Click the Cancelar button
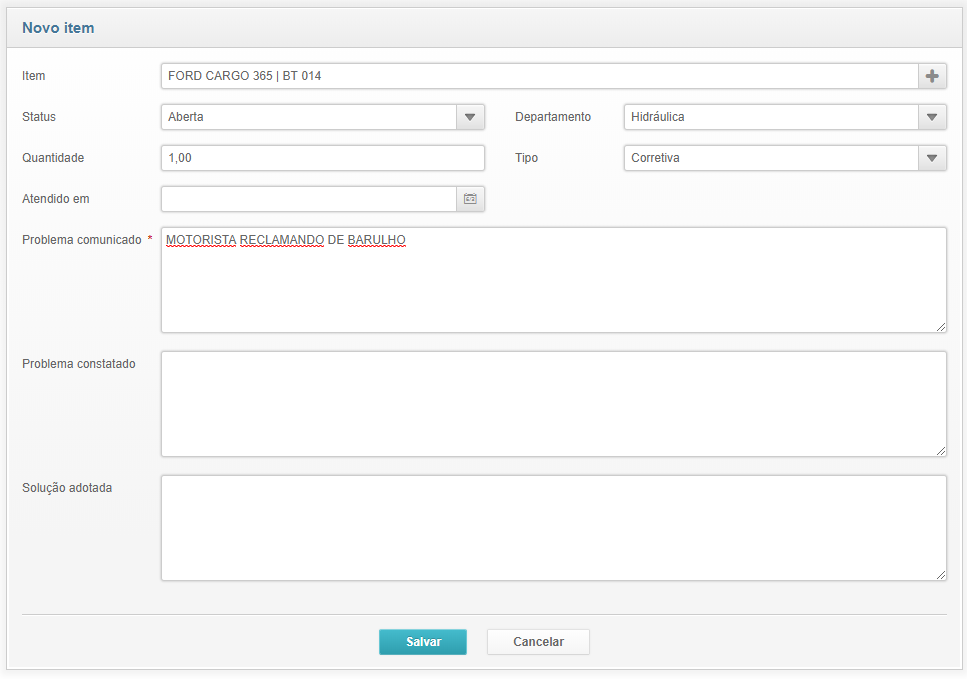Viewport: 967px width, 679px height. click(538, 642)
